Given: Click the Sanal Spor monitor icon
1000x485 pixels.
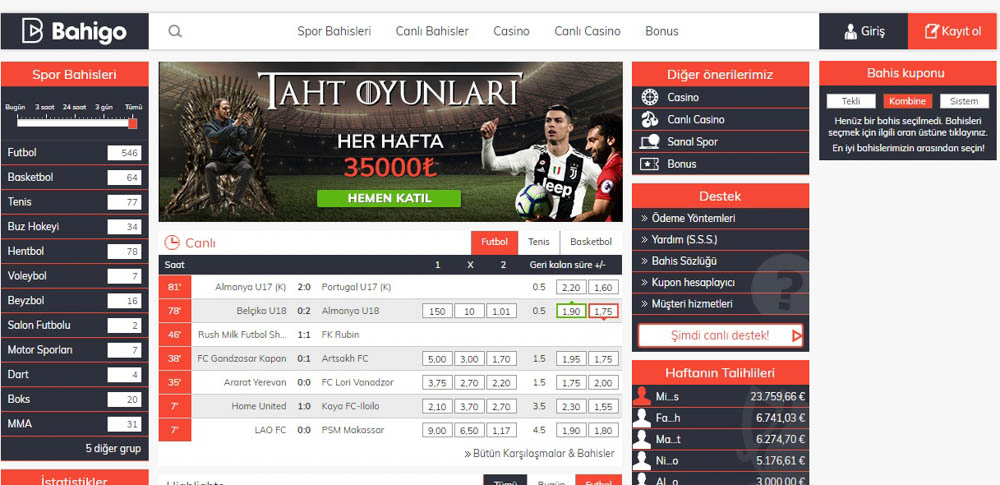Looking at the screenshot, I should click(x=649, y=142).
